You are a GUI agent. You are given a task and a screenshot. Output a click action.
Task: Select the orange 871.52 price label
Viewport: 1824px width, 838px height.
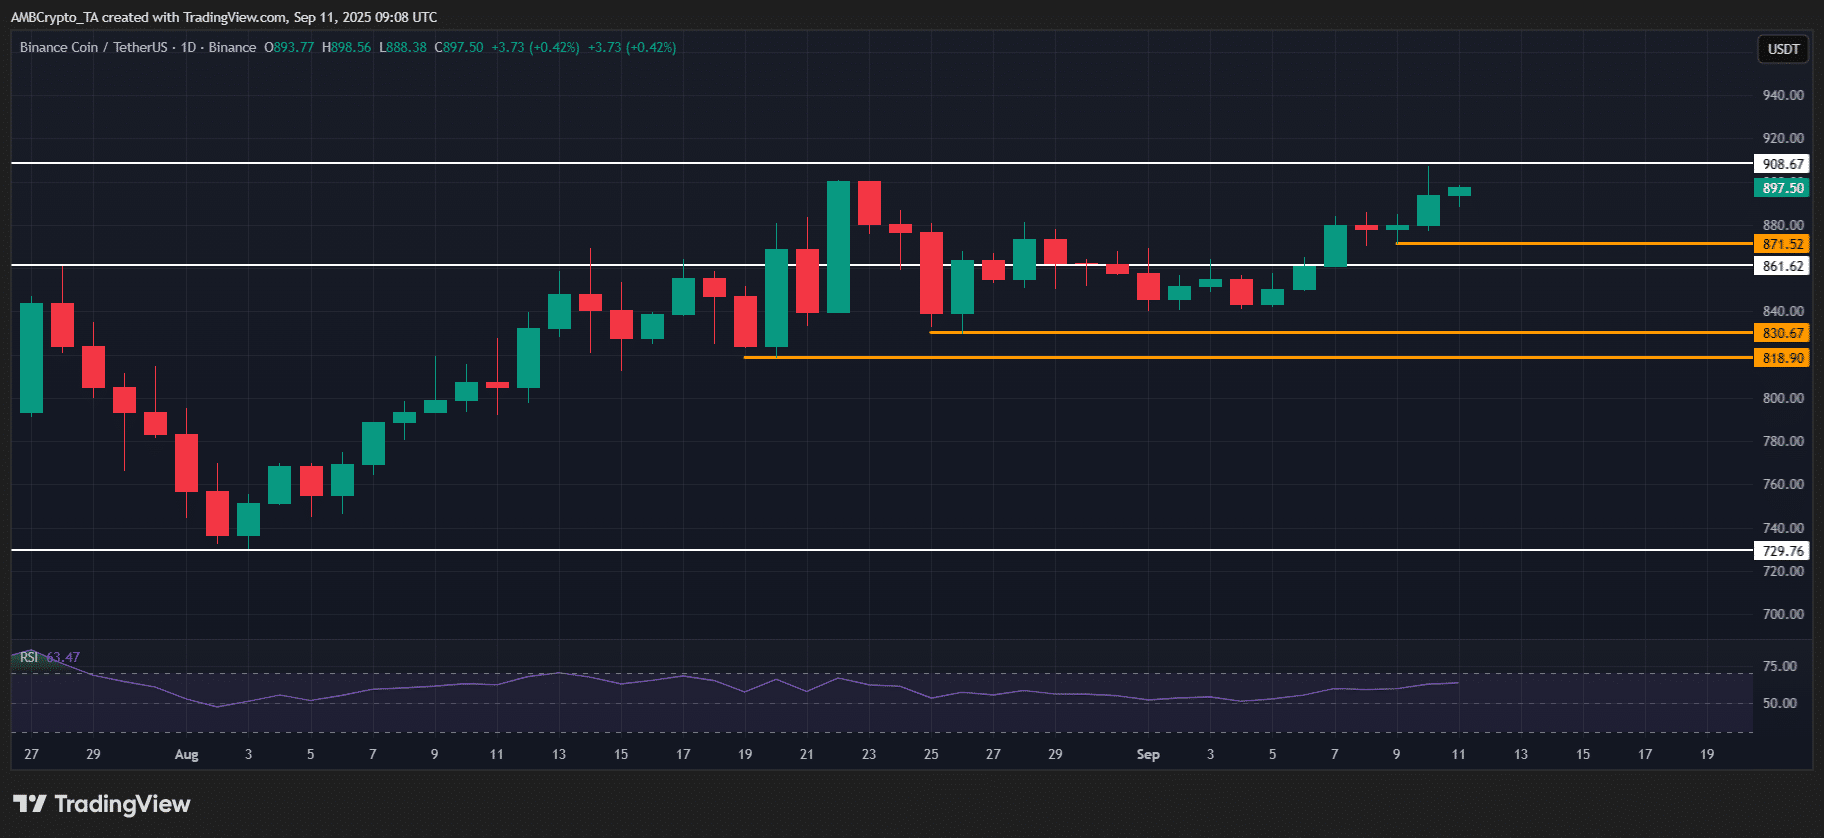1782,244
